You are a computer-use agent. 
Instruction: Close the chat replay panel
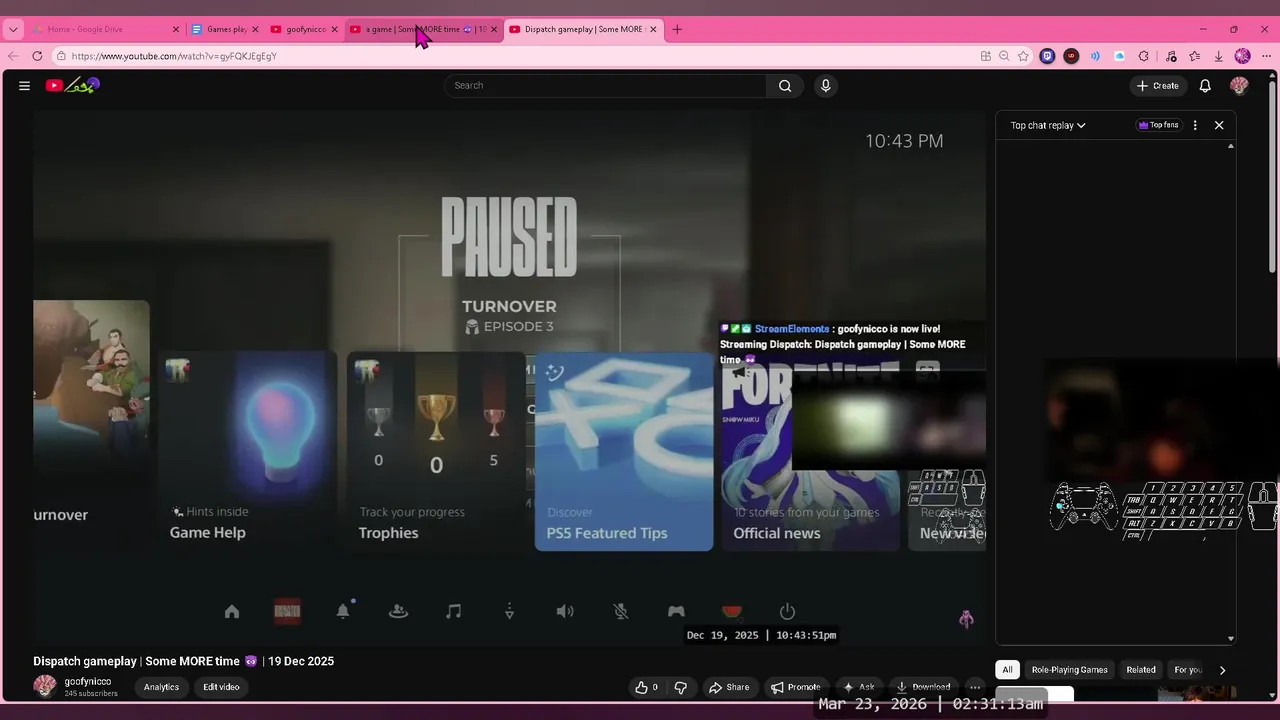point(1219,125)
